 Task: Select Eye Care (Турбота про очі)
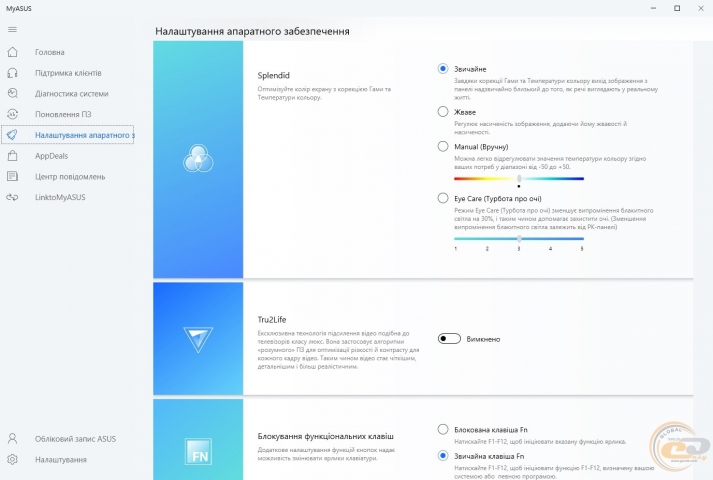(443, 198)
